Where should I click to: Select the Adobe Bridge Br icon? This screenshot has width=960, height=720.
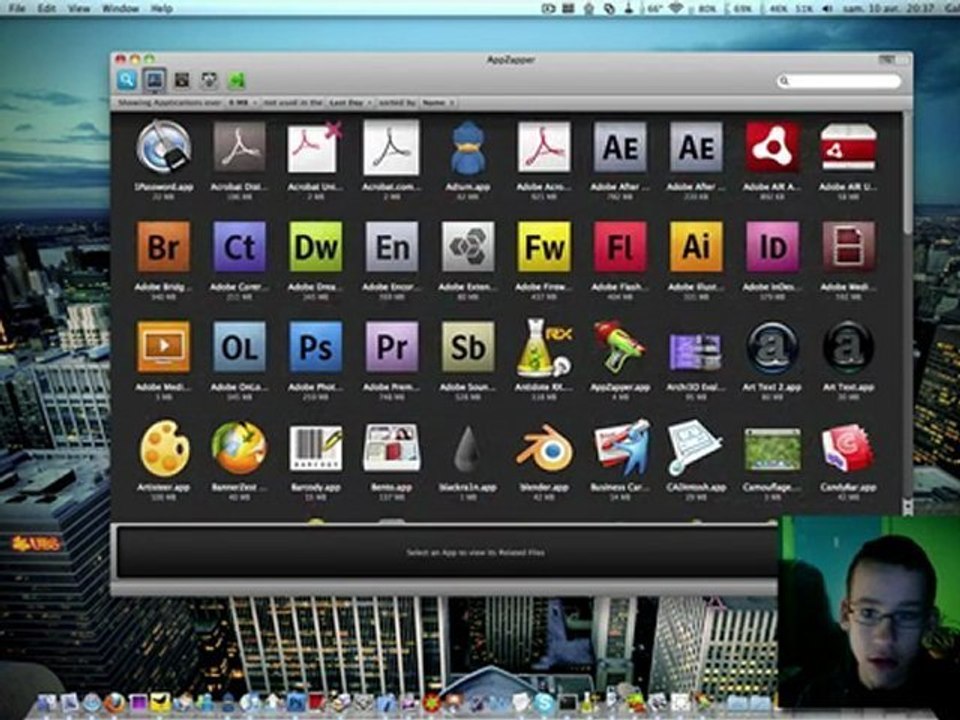coord(163,247)
